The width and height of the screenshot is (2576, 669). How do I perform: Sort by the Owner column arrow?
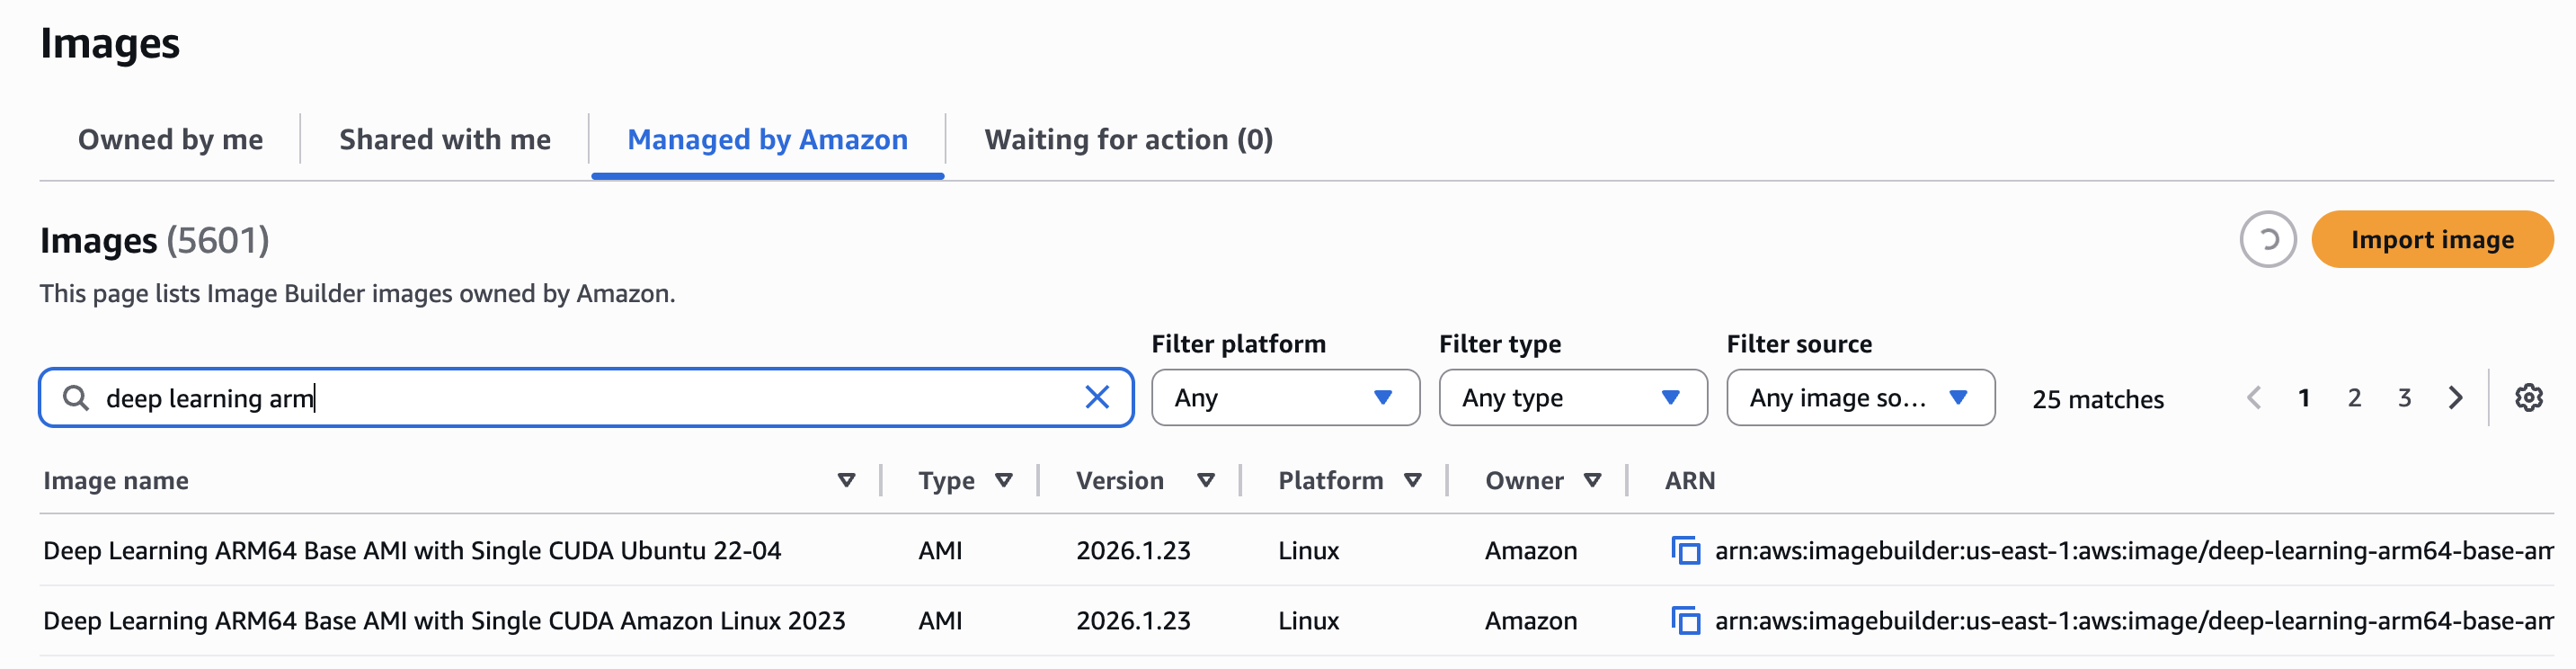tap(1594, 479)
